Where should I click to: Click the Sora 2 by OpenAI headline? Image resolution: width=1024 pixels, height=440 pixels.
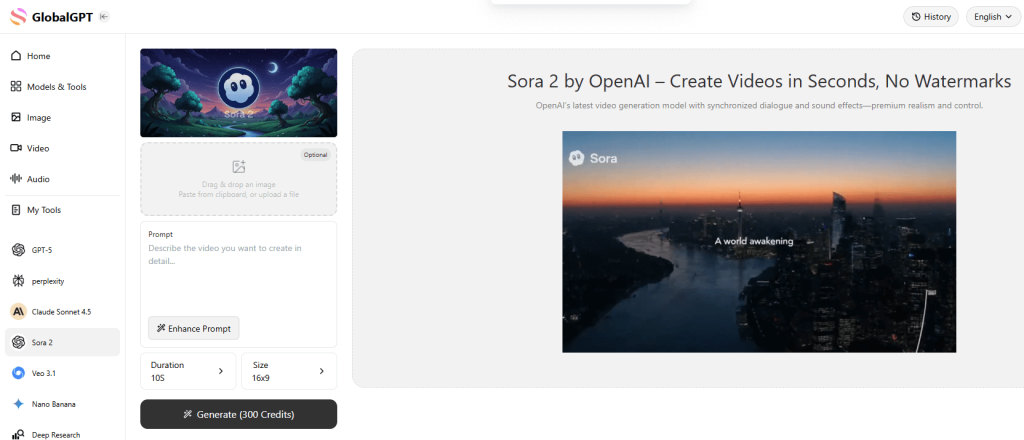759,82
